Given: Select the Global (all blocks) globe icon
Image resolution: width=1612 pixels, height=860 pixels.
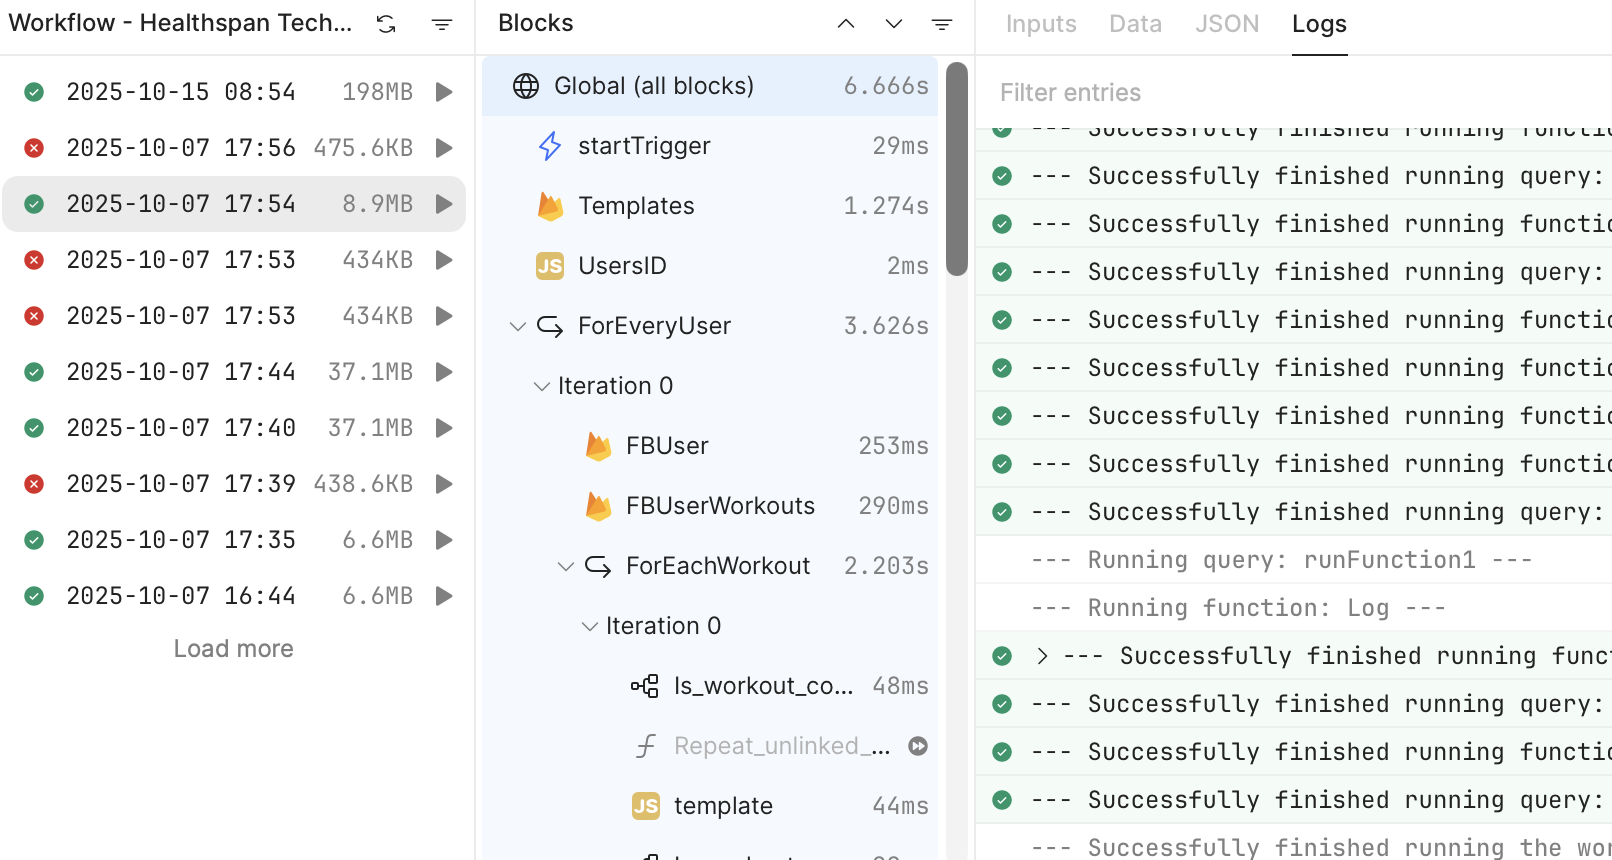Looking at the screenshot, I should pyautogui.click(x=526, y=86).
